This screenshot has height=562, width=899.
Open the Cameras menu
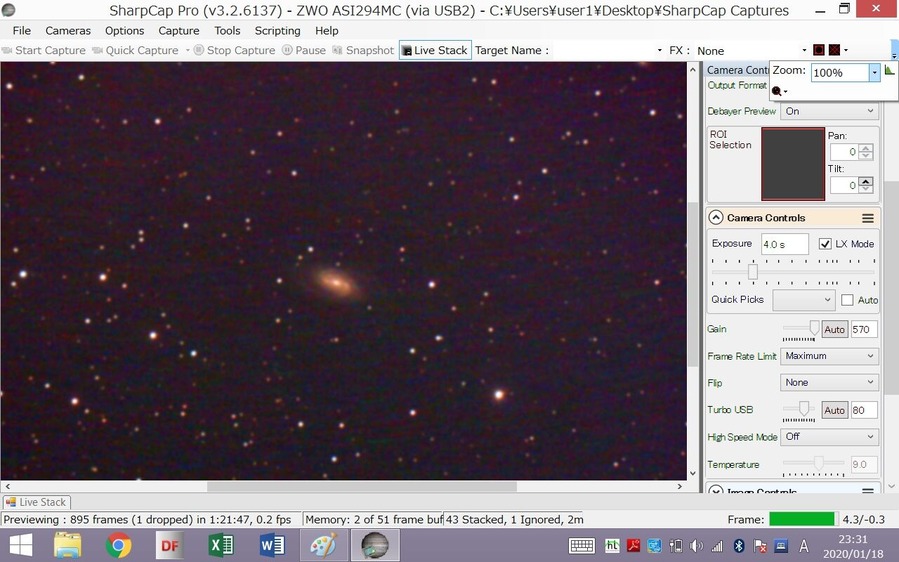pos(68,31)
